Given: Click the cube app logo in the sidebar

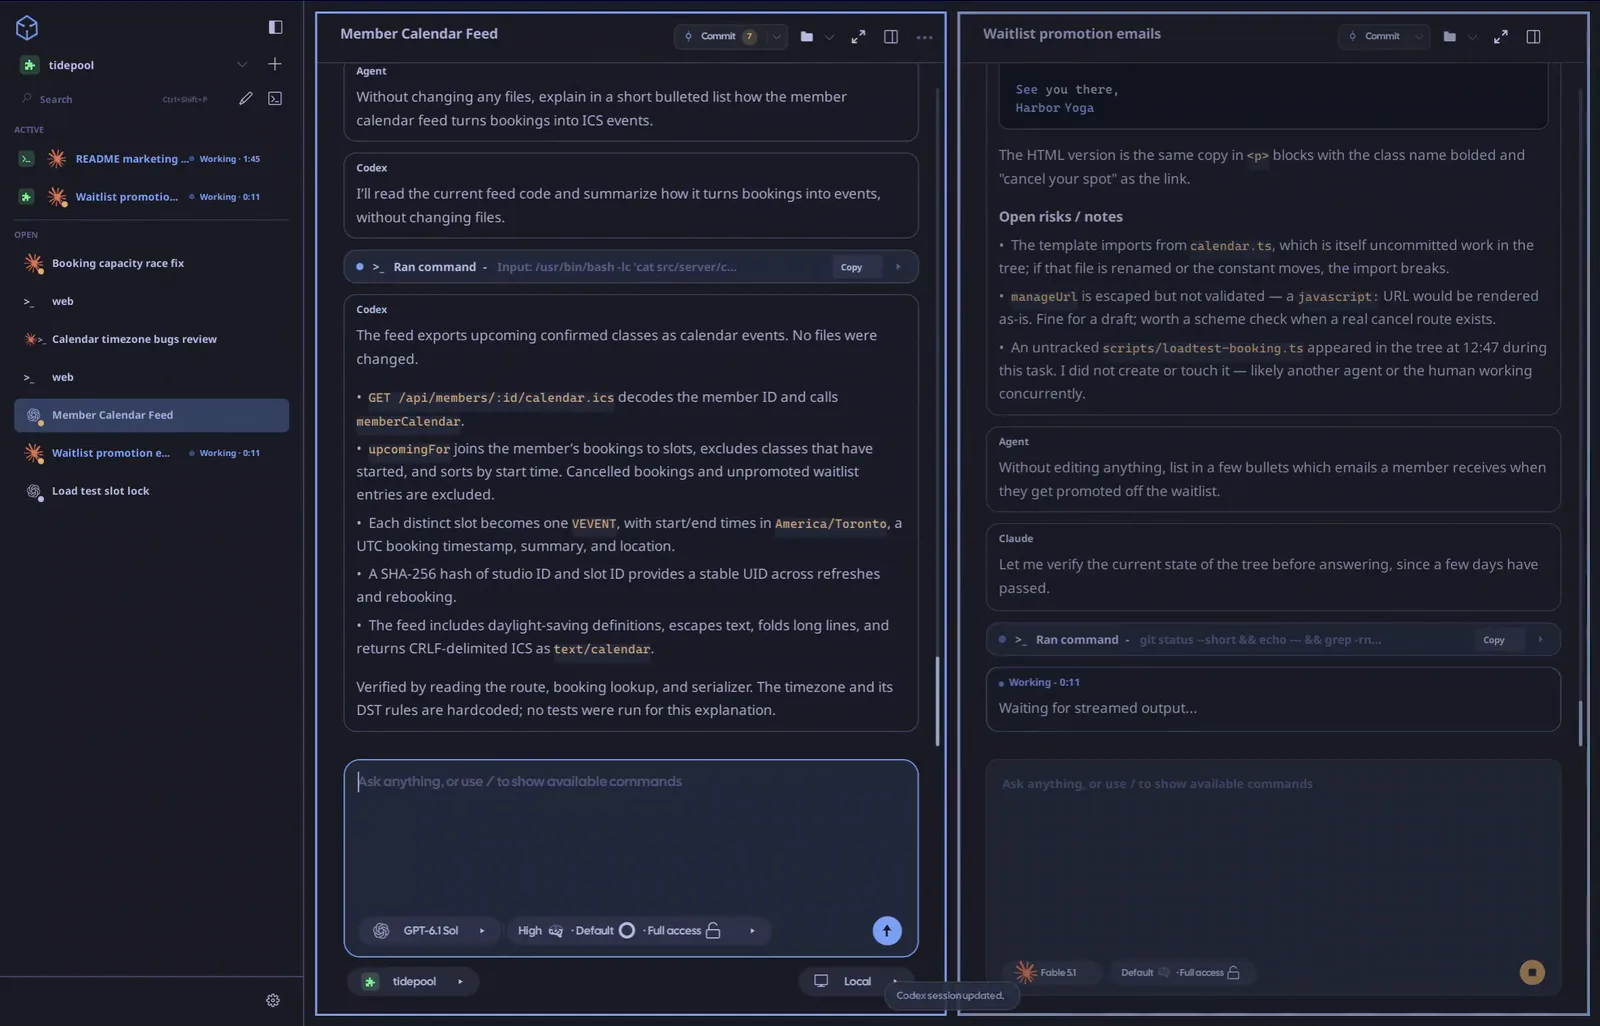Looking at the screenshot, I should 27,27.
